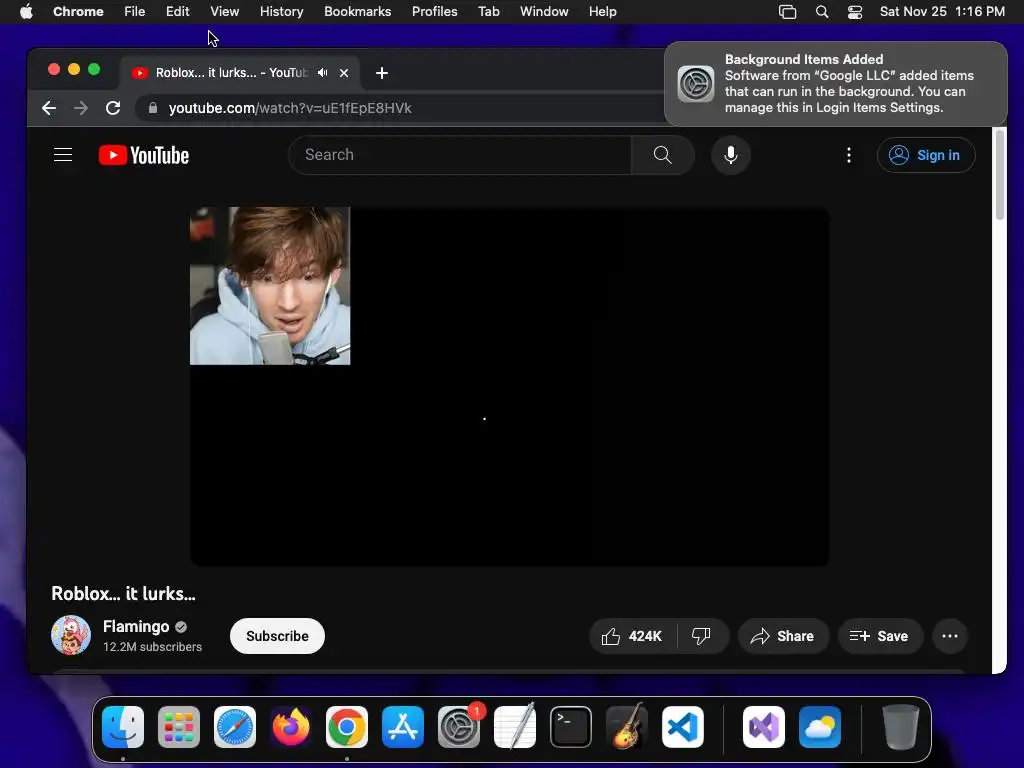Screen dimensions: 1024x768
Task: Reload the page in Chrome
Action: [x=113, y=108]
